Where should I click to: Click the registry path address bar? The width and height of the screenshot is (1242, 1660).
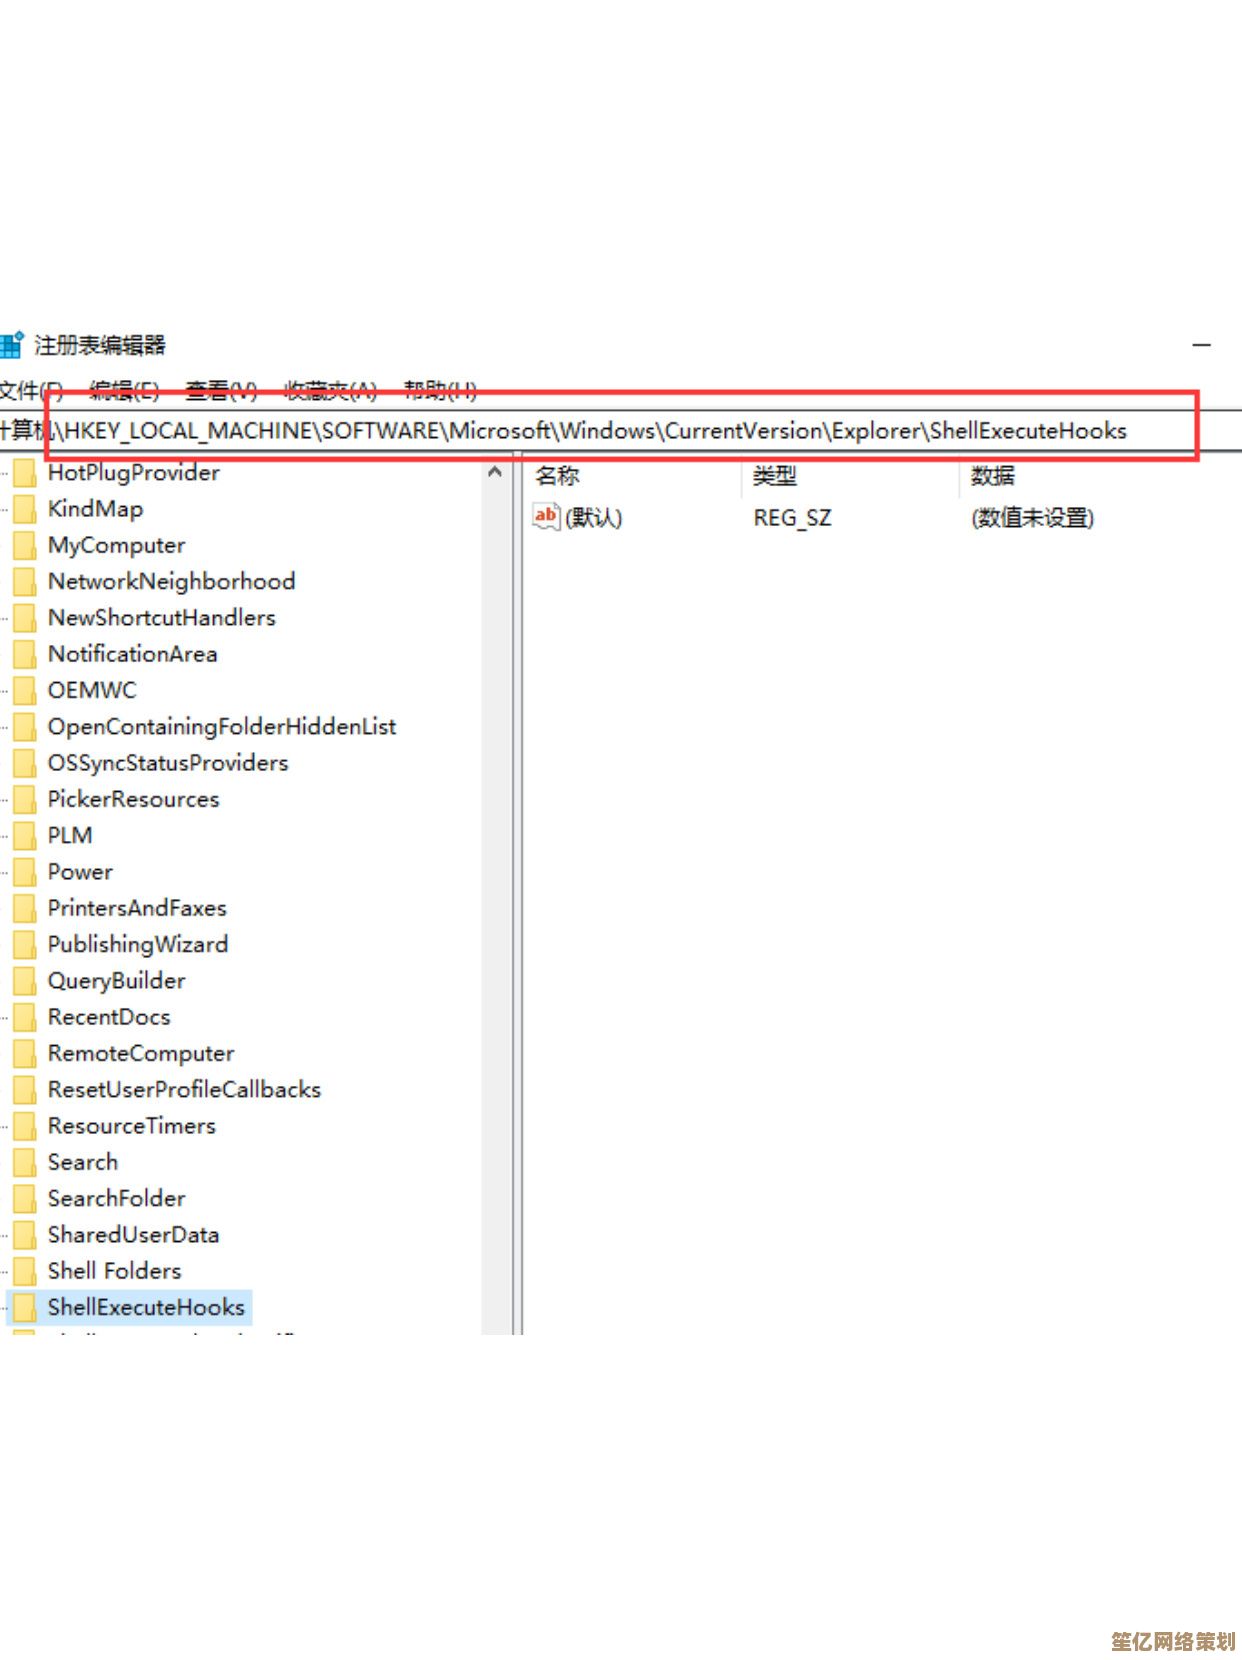point(620,431)
